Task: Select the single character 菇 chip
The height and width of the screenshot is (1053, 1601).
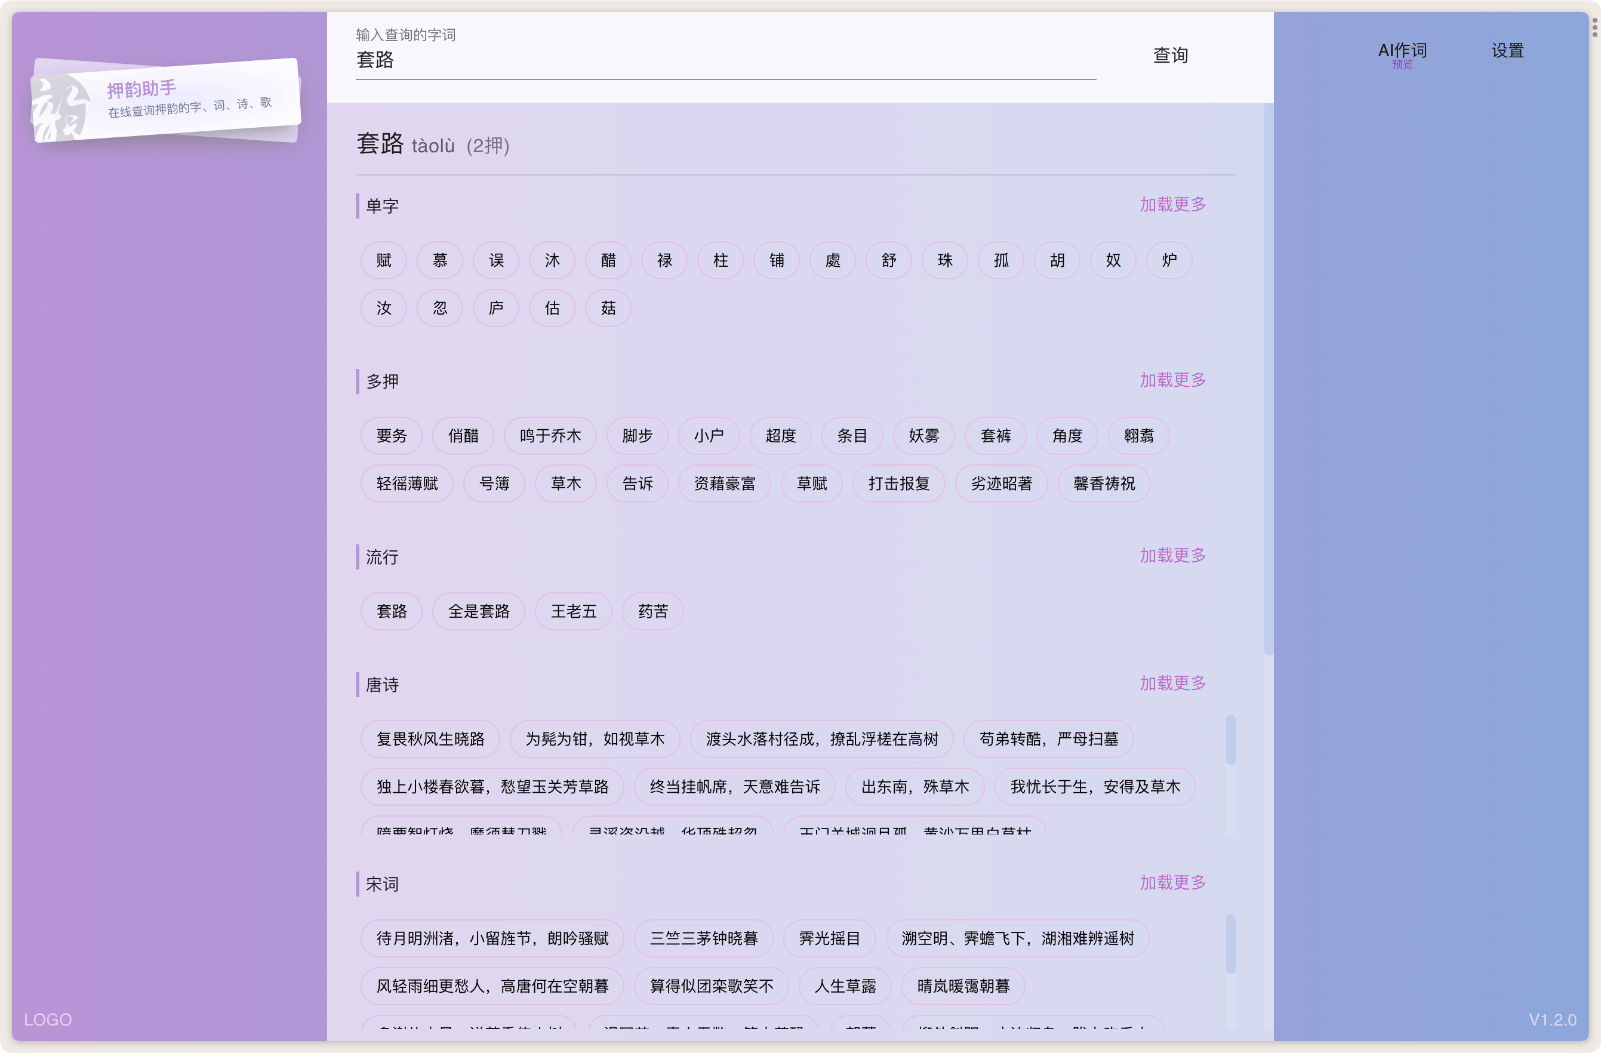Action: (x=608, y=308)
